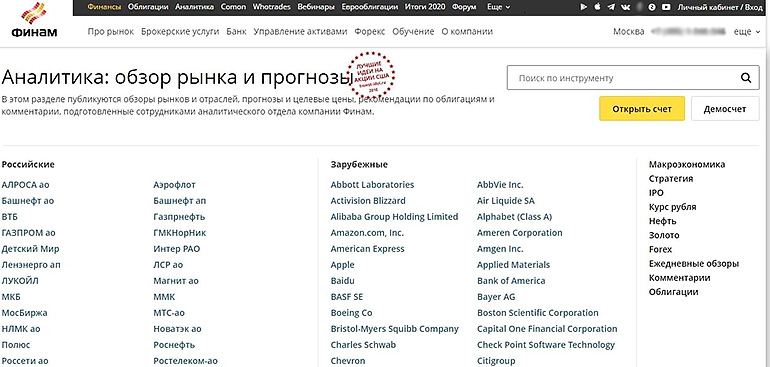Open the Форум menu item

coord(464,7)
